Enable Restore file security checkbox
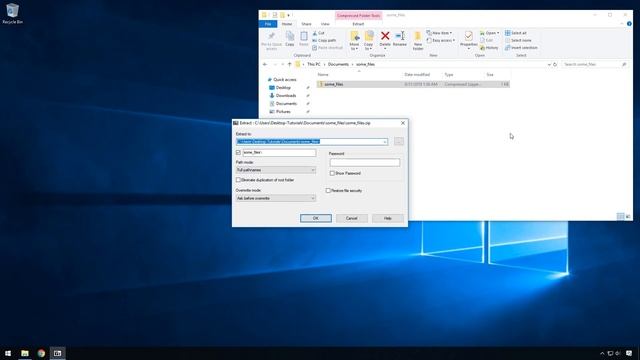This screenshot has width=640, height=360. tap(328, 191)
